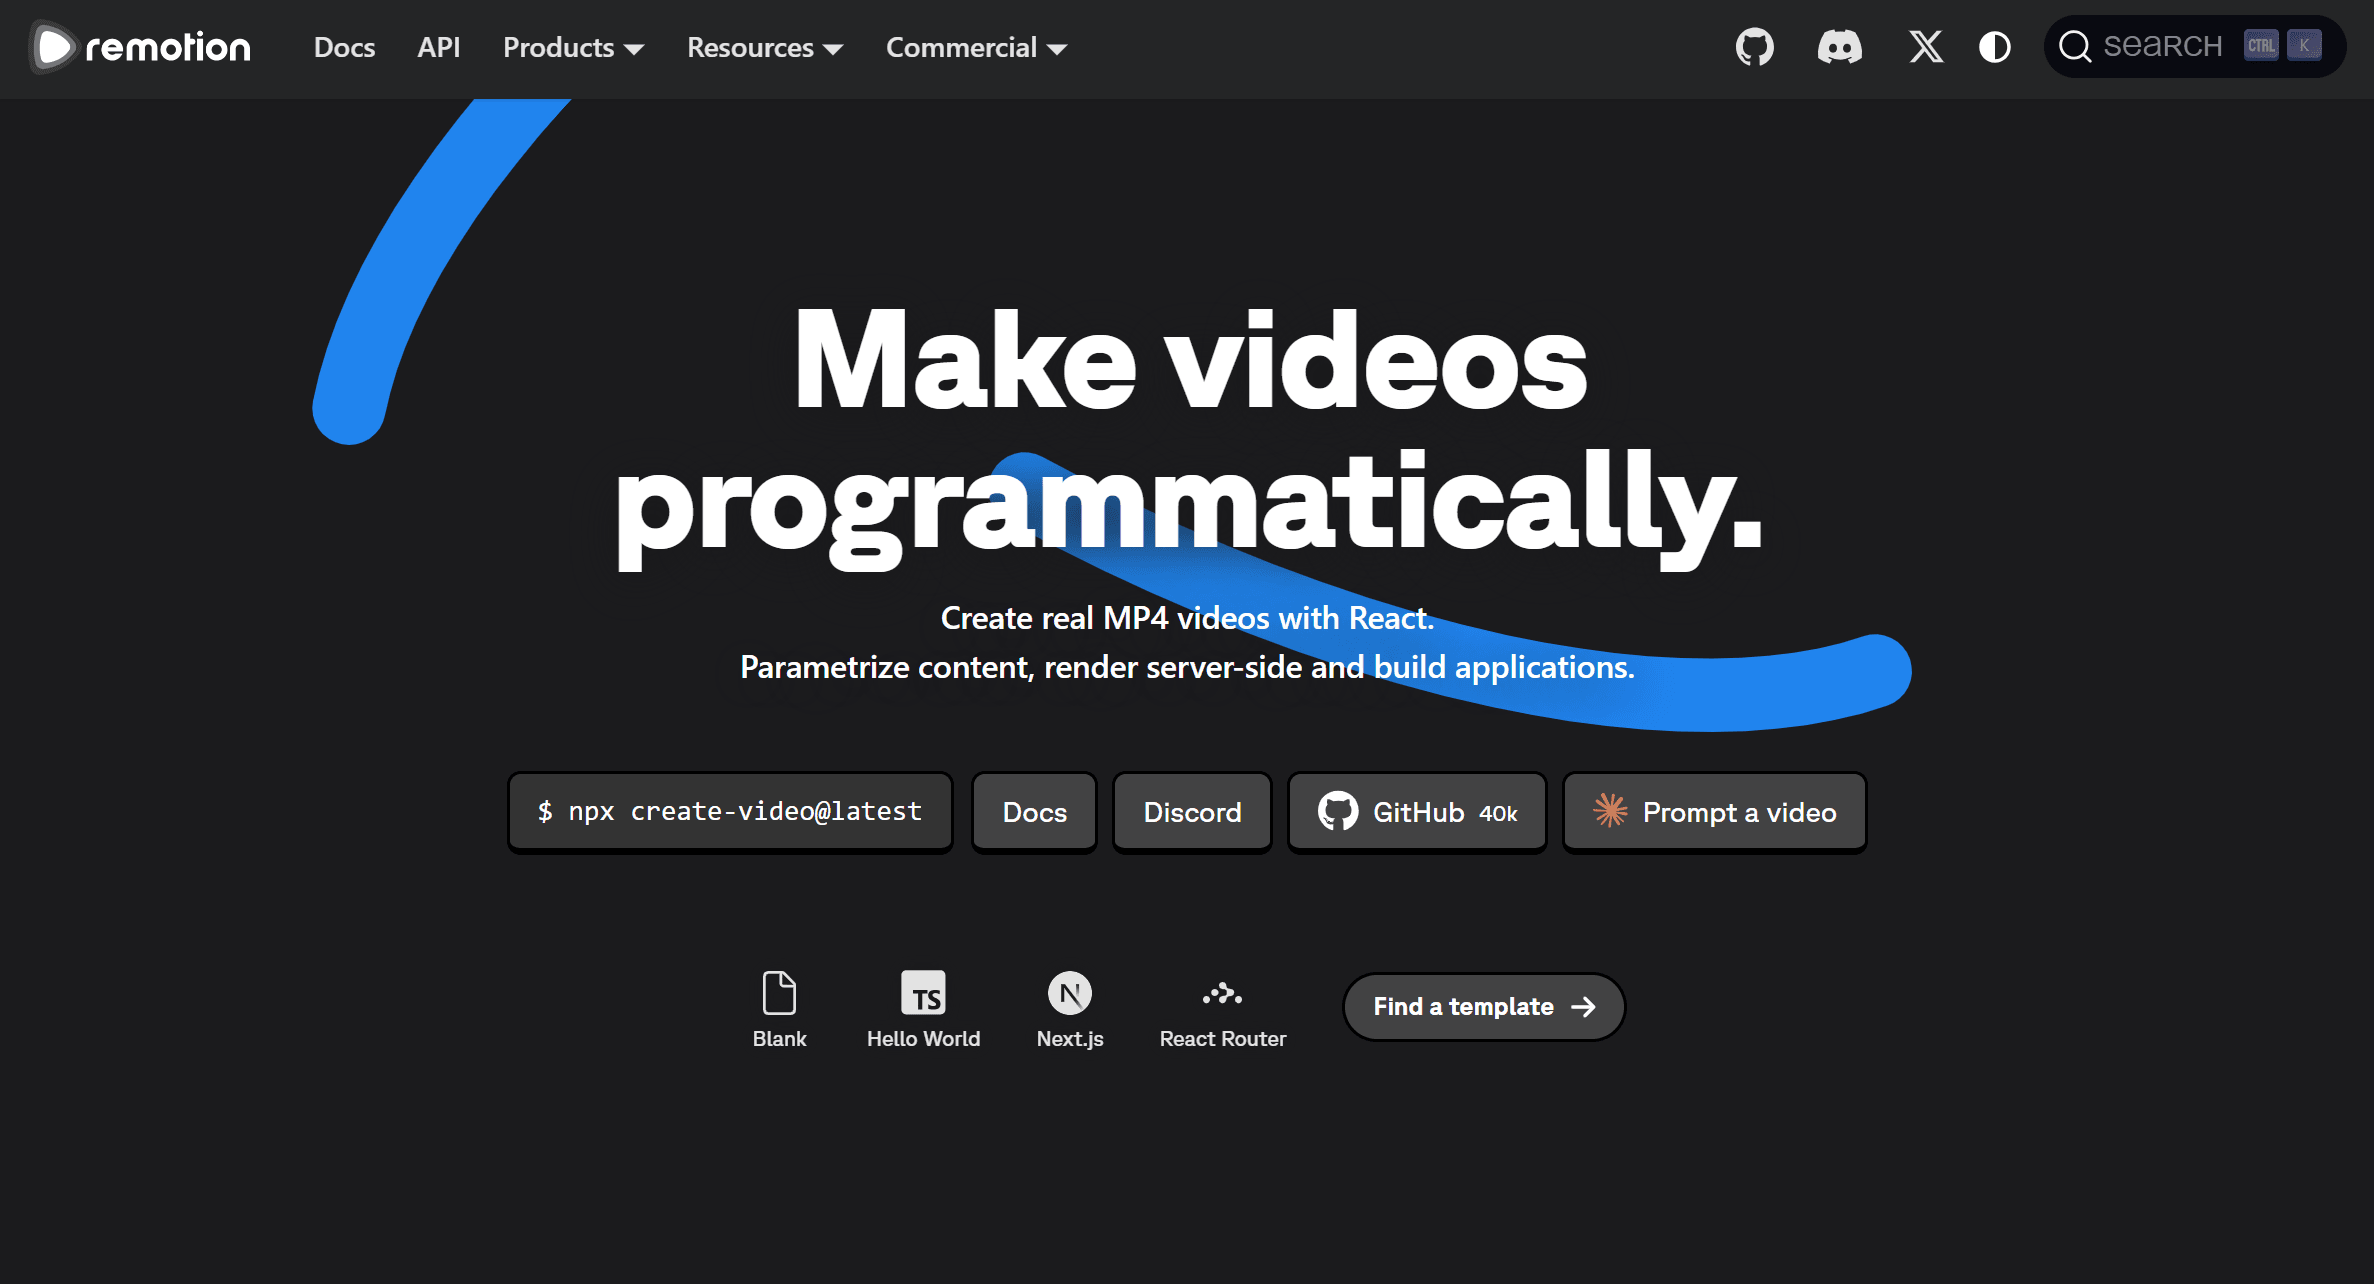The width and height of the screenshot is (2374, 1284).
Task: Expand the Products dropdown menu
Action: click(573, 47)
